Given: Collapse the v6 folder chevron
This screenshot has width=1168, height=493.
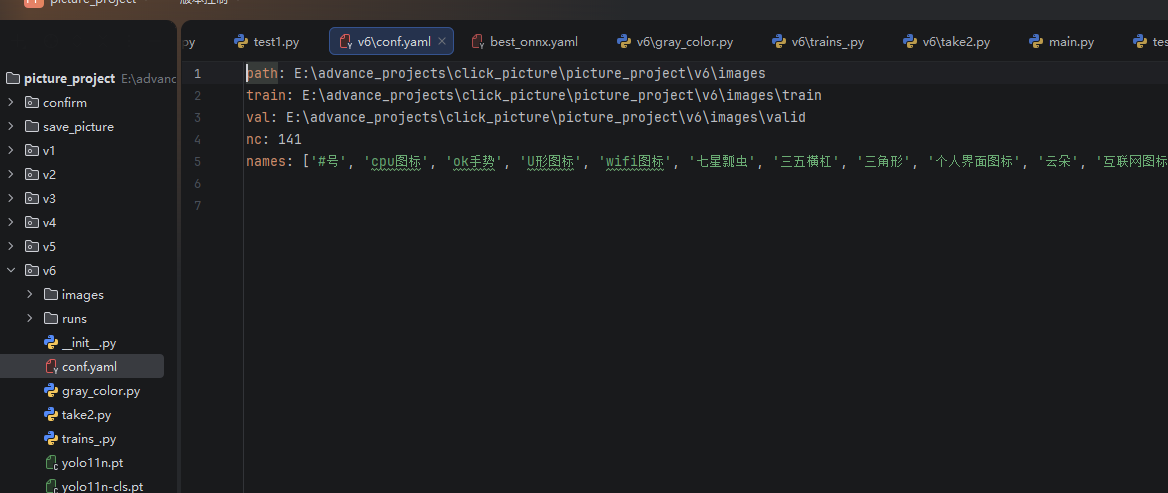Looking at the screenshot, I should 11,271.
